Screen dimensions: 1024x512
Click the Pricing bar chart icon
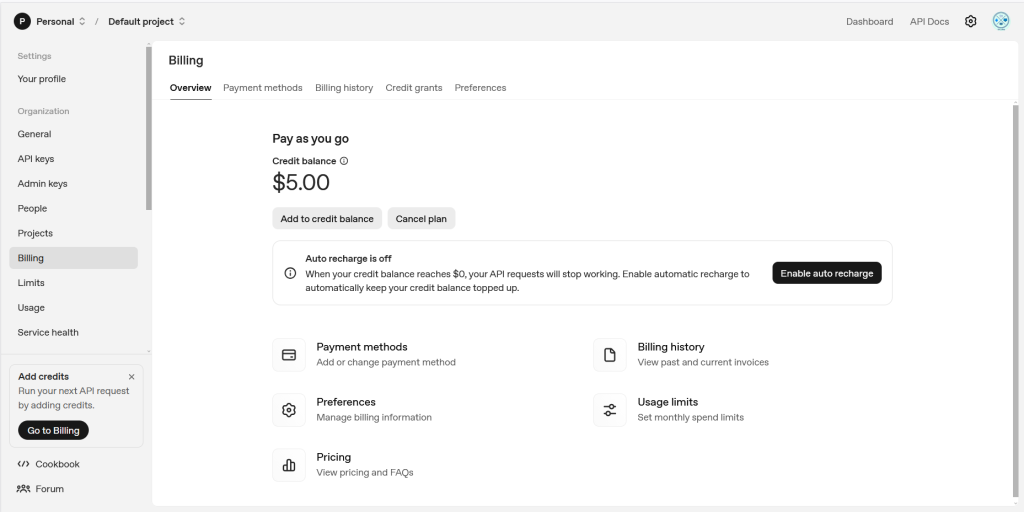pyautogui.click(x=289, y=465)
